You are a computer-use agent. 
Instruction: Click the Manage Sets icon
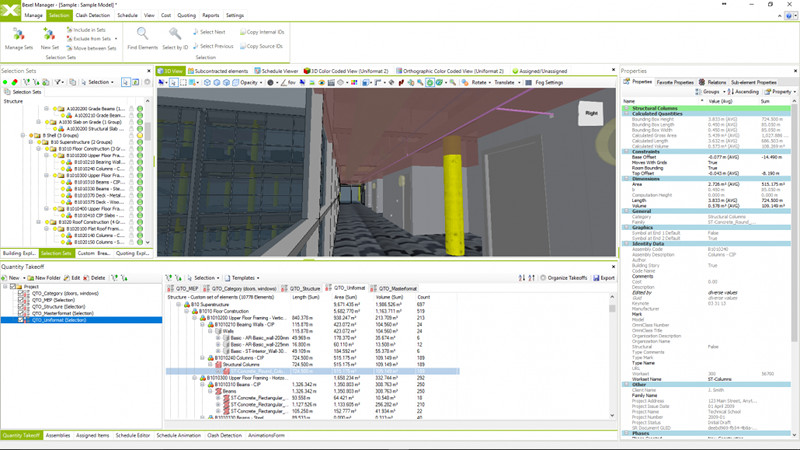[x=18, y=34]
